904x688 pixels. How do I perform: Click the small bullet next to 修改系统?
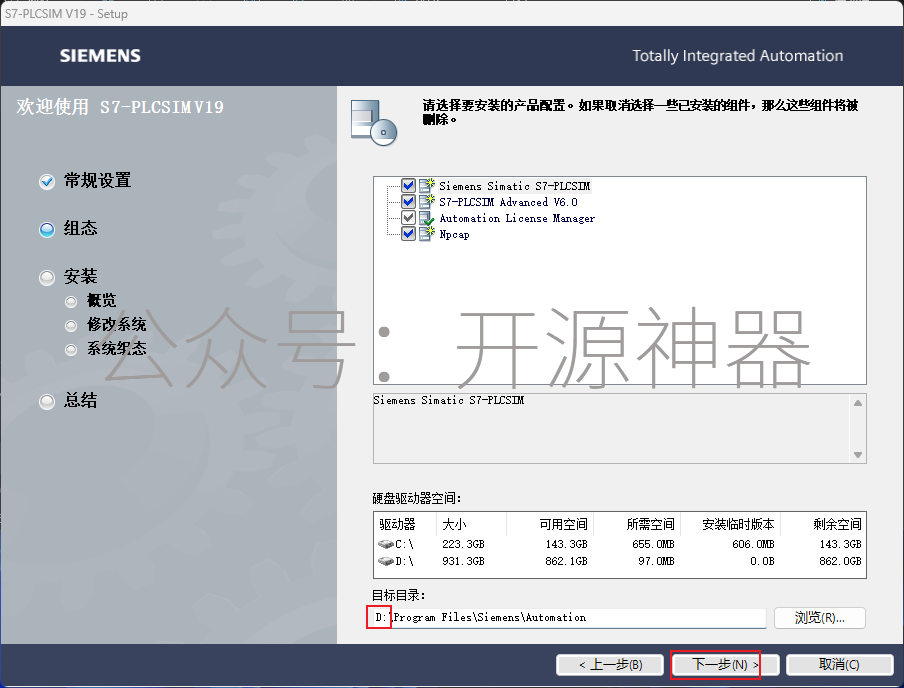(x=71, y=326)
